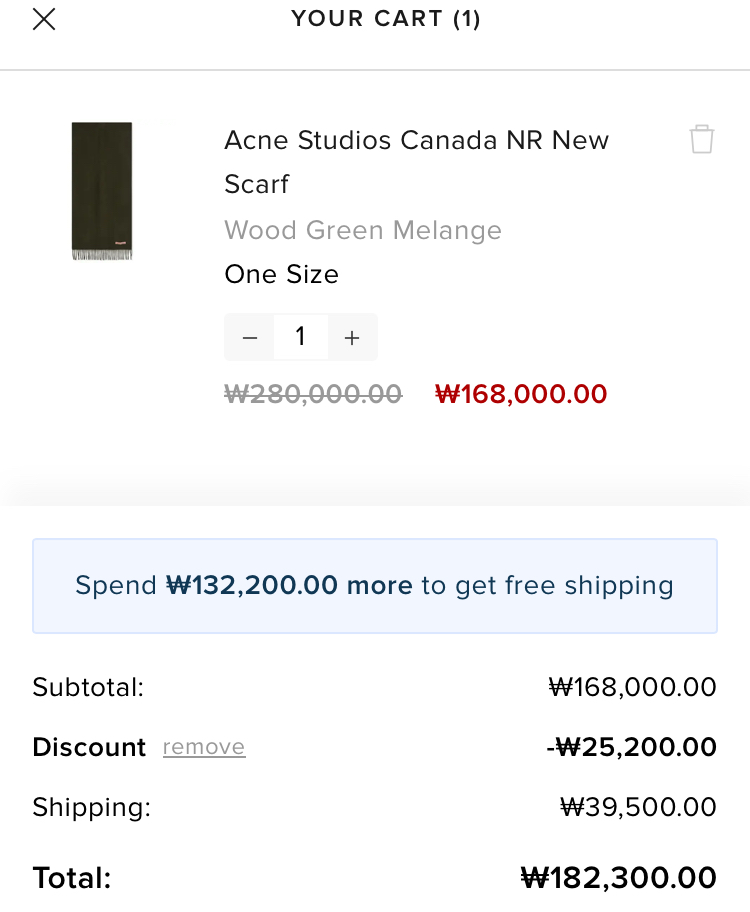Close the cart panel with the X icon
Screen dimensions: 750x912
[x=44, y=19]
